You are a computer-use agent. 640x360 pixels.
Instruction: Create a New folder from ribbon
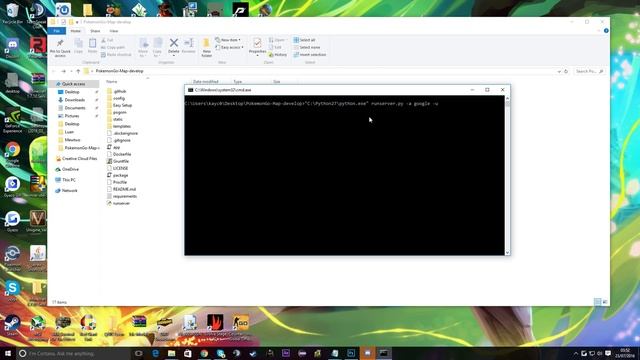207,48
